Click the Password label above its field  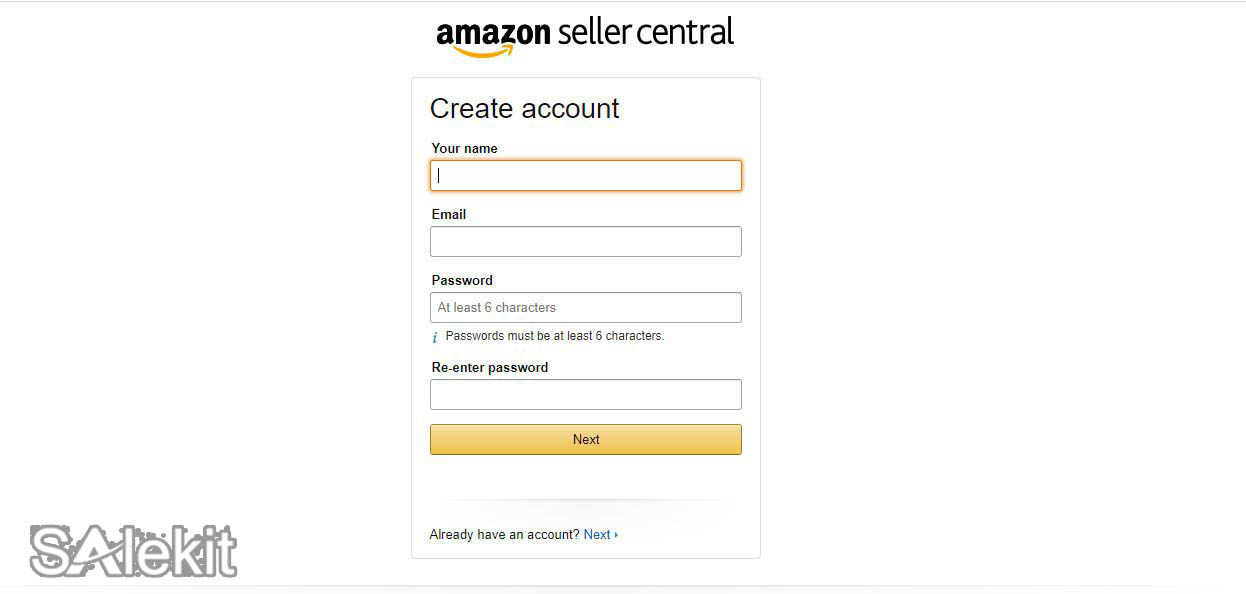[461, 280]
